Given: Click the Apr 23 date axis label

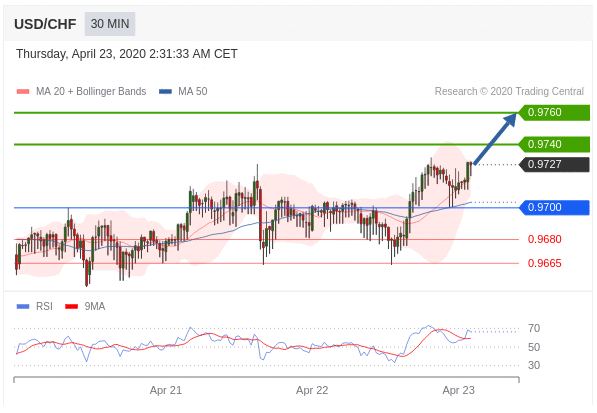Looking at the screenshot, I should 458,391.
